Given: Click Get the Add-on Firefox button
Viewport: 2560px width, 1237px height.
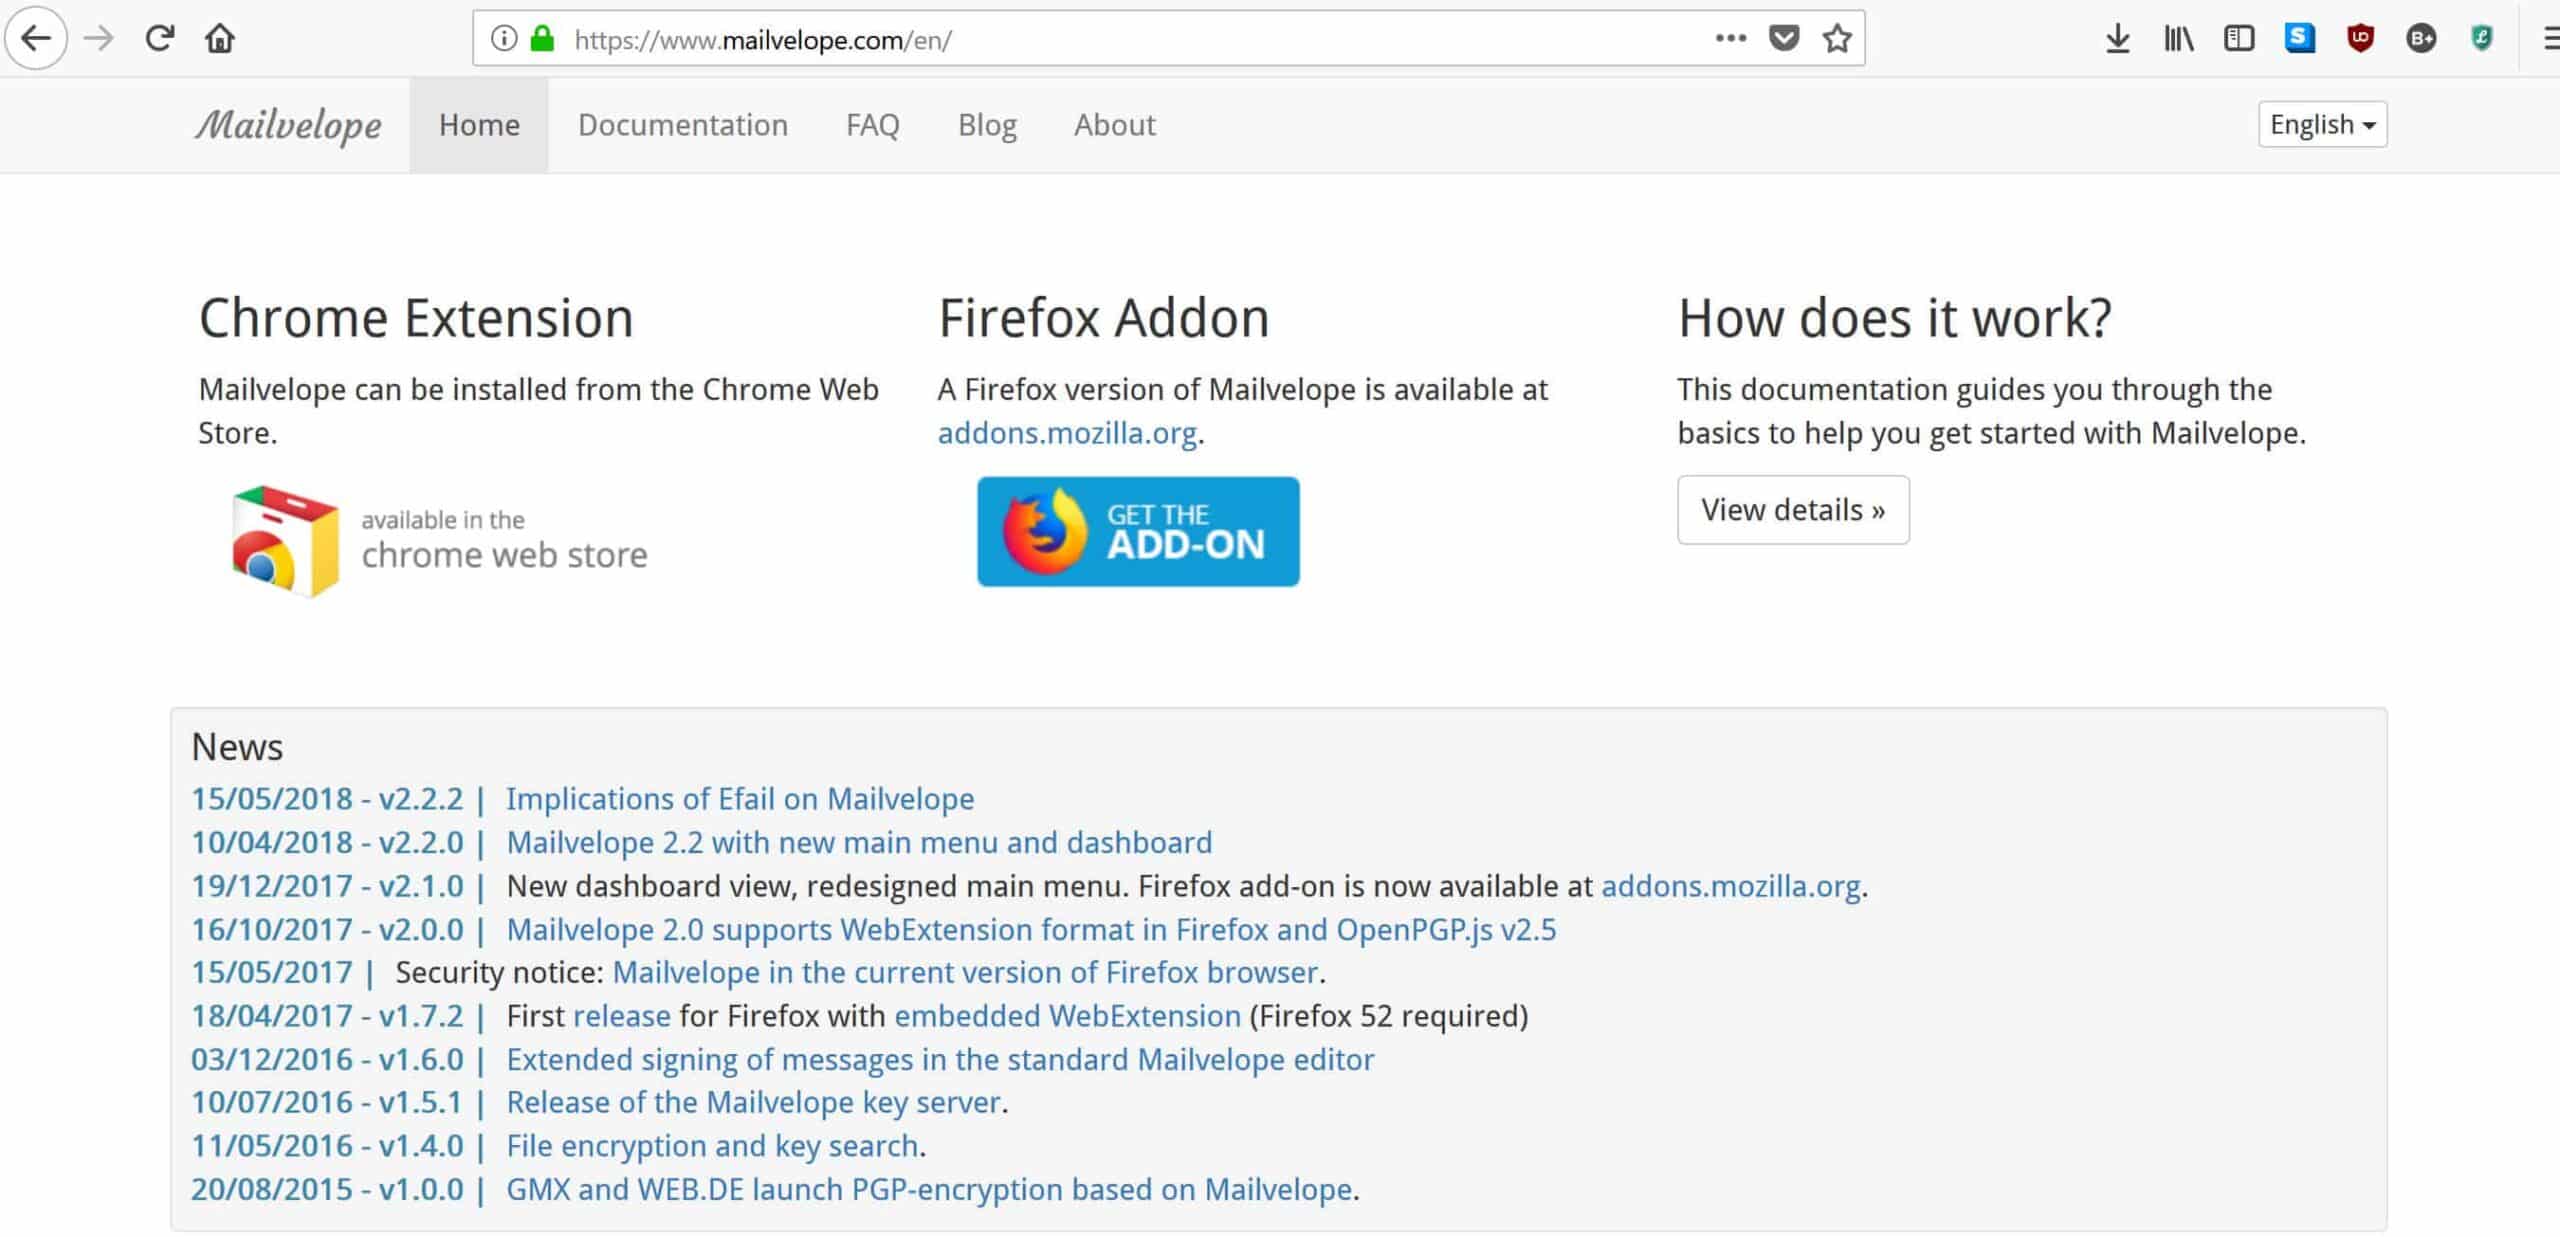Looking at the screenshot, I should (x=1138, y=531).
